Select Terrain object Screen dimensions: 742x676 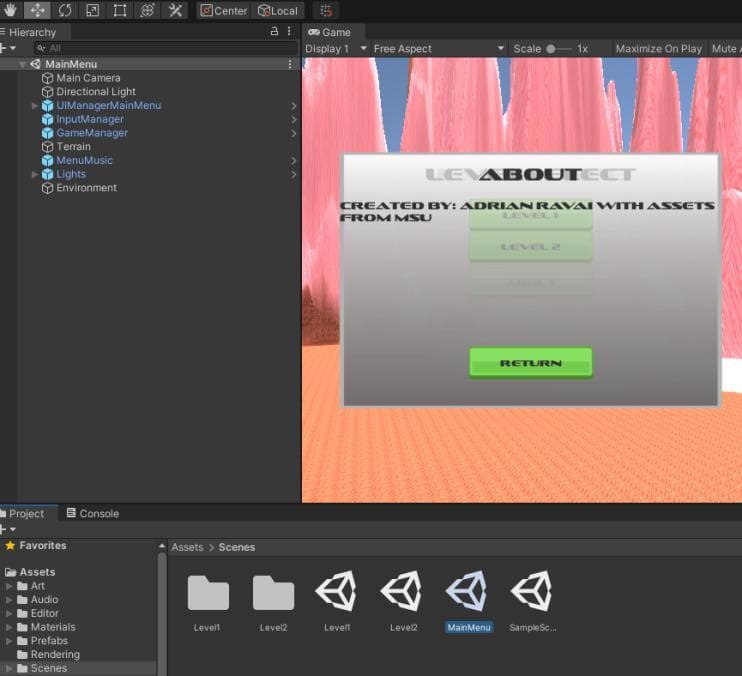[73, 147]
